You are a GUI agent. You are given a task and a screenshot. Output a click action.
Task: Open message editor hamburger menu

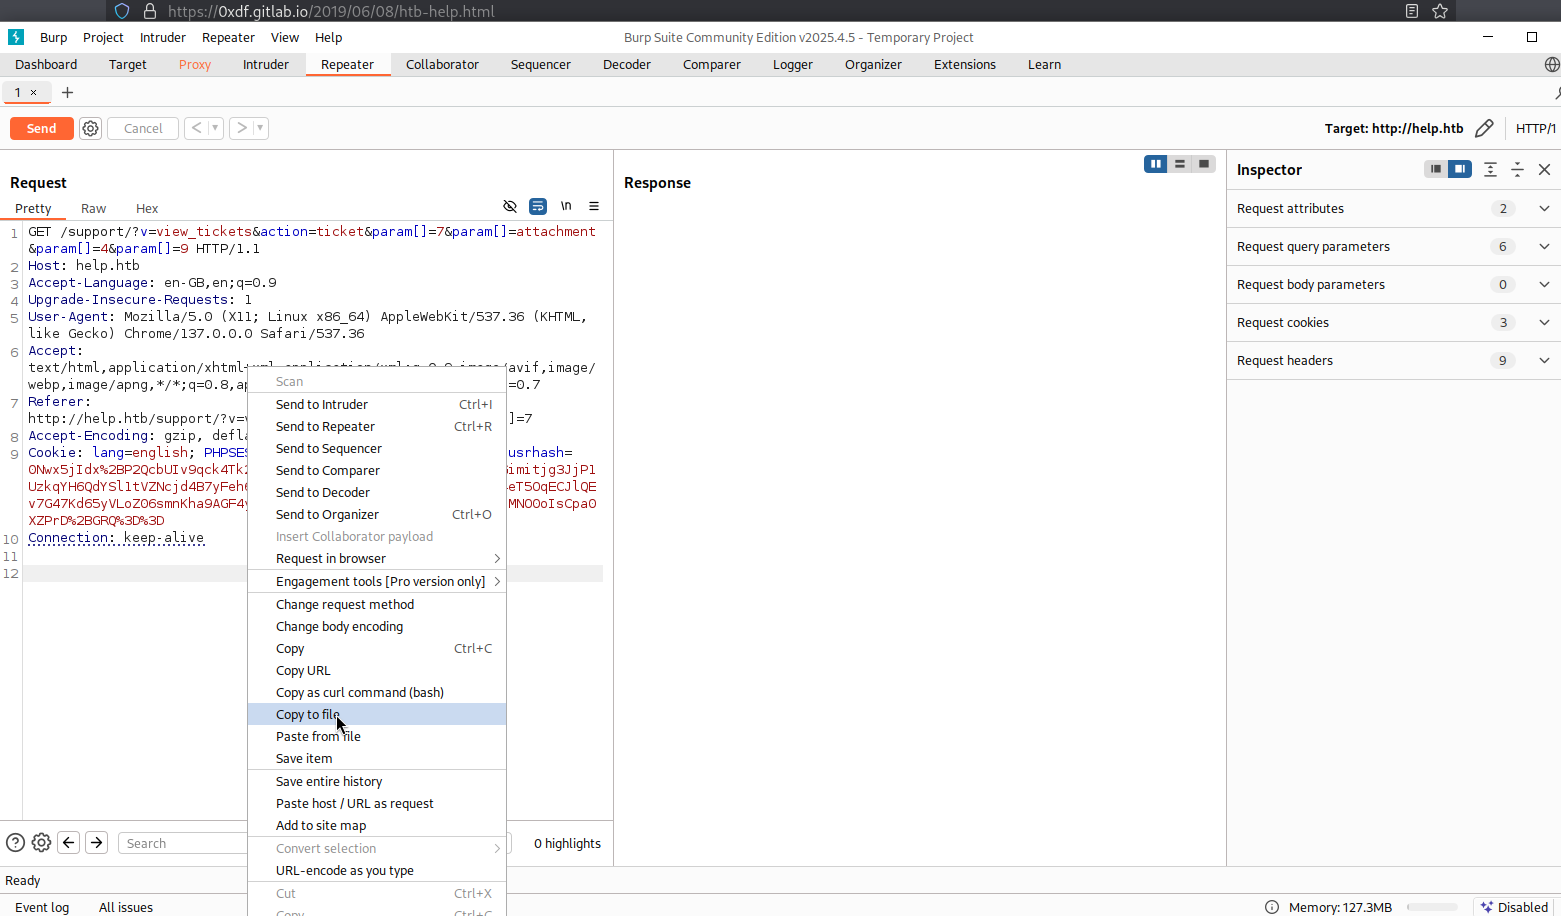tap(594, 206)
